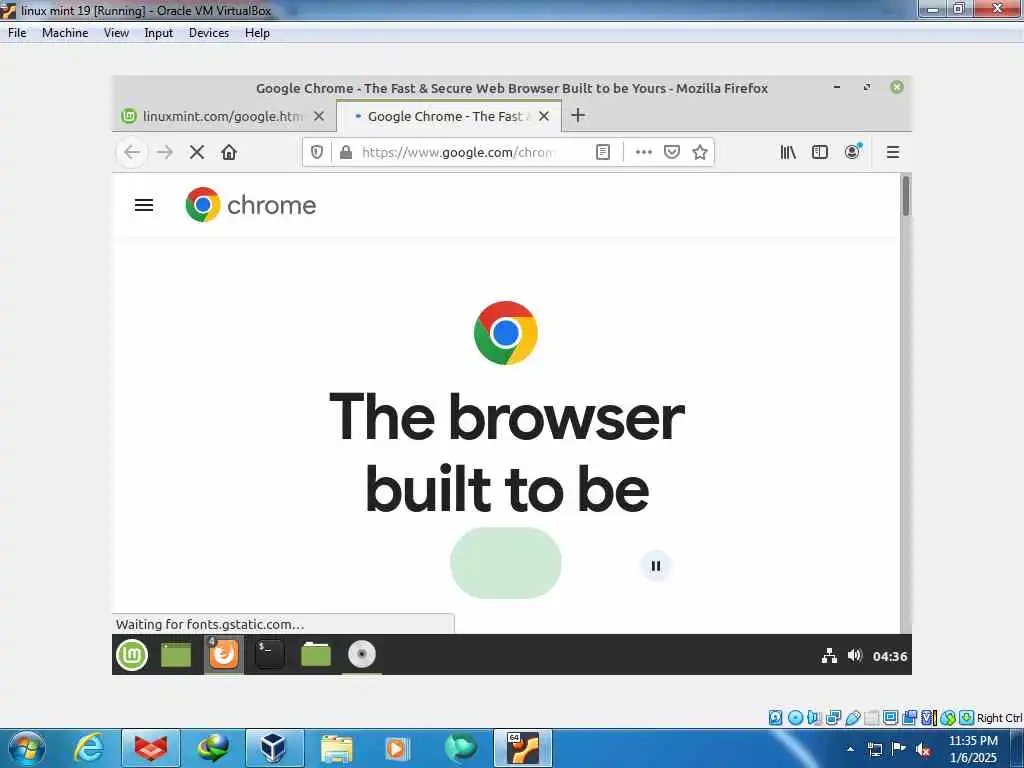Pause the page animation
Viewport: 1024px width, 768px height.
tap(656, 566)
